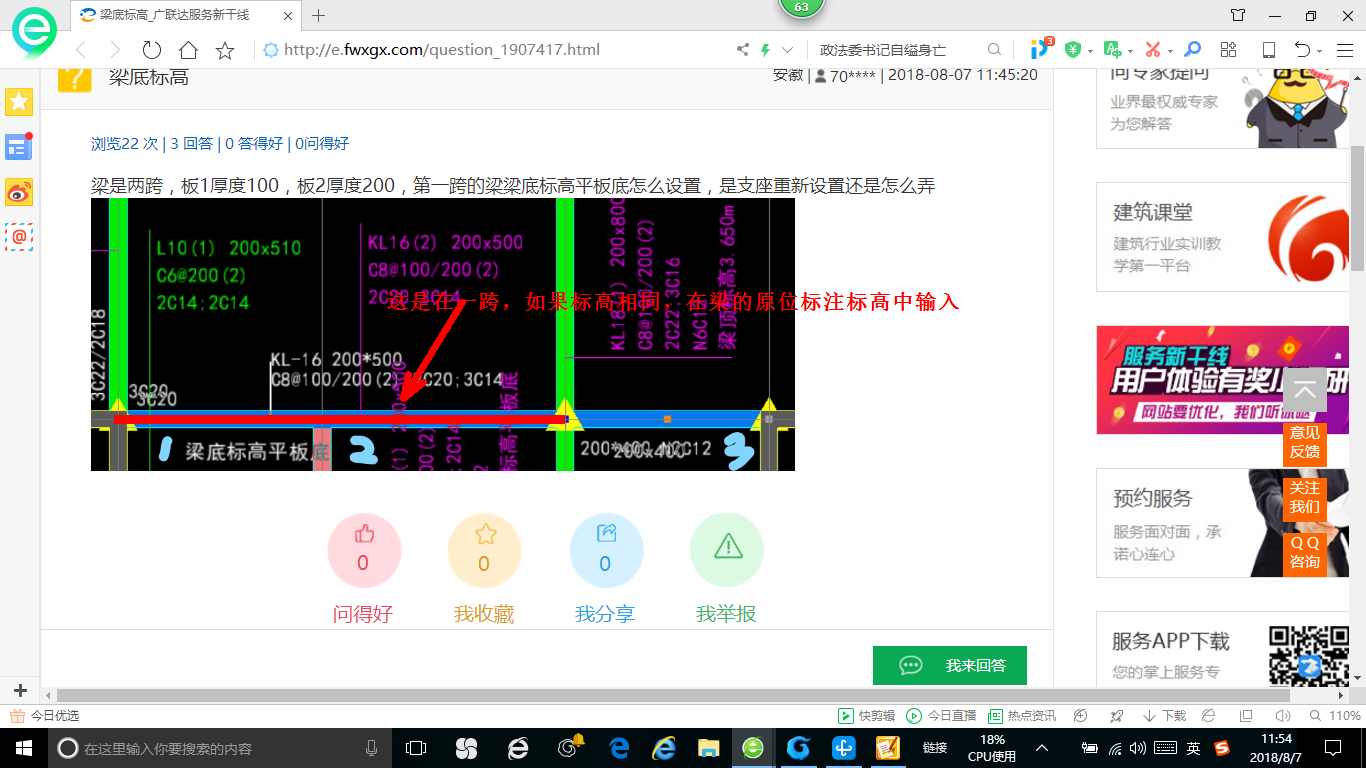
Task: Open the extensions grid icon
Action: (1229, 50)
